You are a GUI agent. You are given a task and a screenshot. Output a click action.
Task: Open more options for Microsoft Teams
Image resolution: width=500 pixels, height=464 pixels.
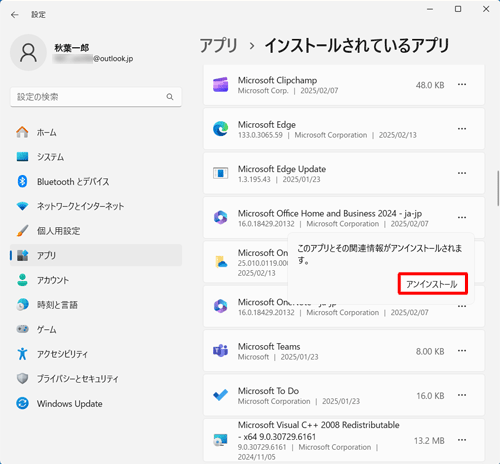click(x=462, y=351)
